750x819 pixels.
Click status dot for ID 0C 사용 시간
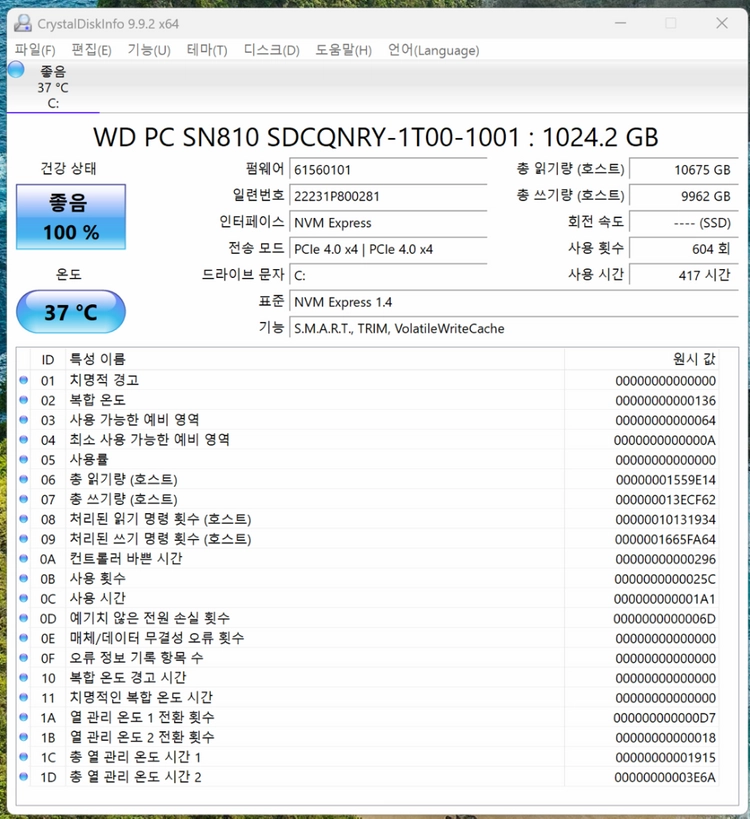click(x=24, y=599)
